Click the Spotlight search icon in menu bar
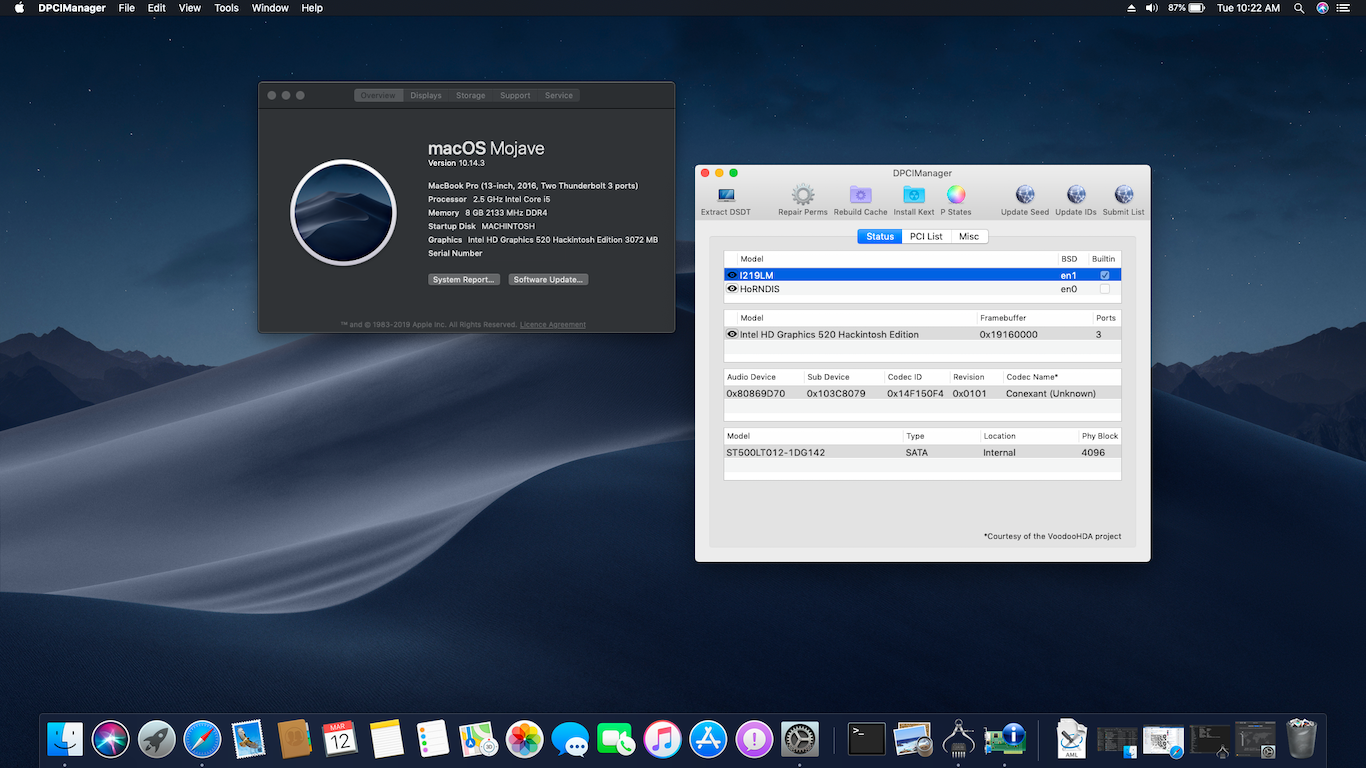1366x768 pixels. 1299,8
